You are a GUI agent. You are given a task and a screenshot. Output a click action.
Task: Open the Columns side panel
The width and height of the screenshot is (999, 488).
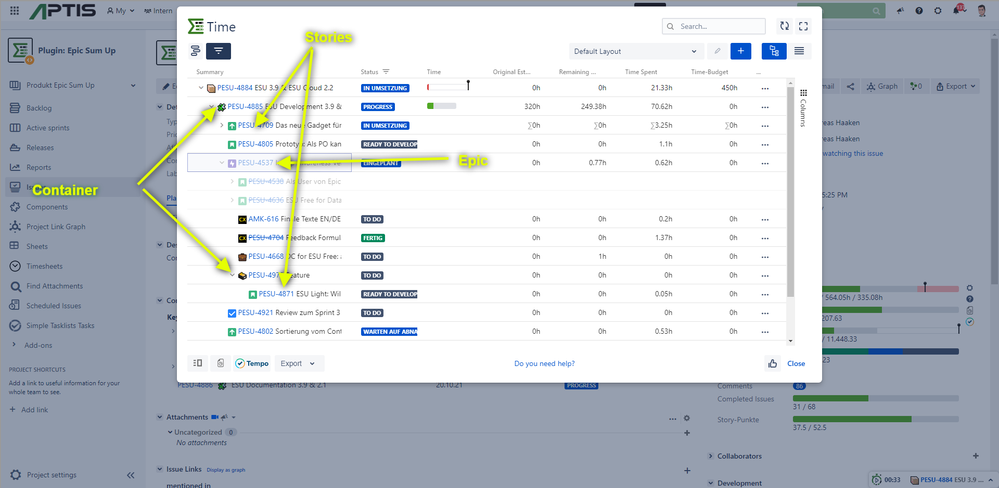click(x=803, y=108)
